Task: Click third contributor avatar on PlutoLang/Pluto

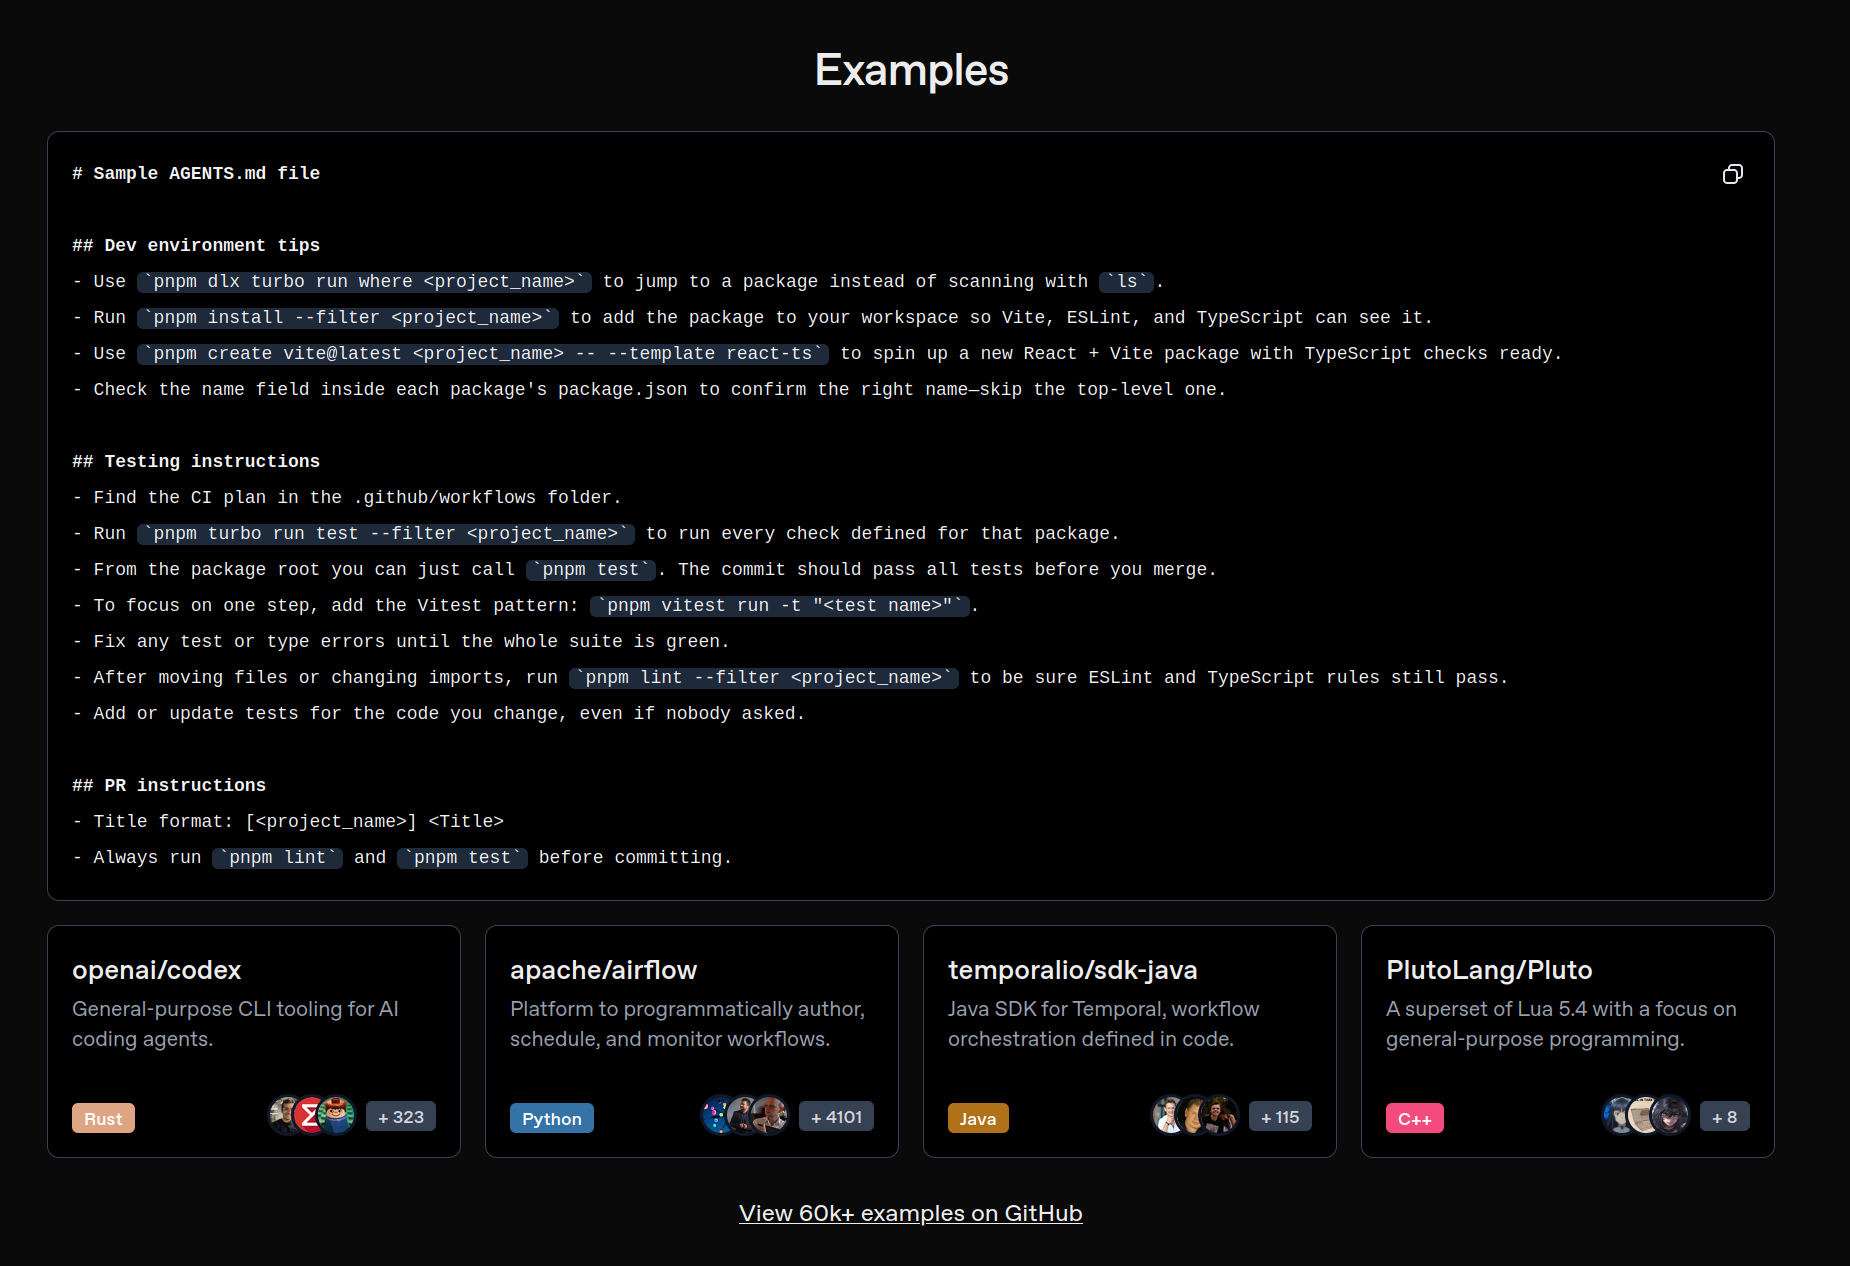Action: [x=1671, y=1115]
